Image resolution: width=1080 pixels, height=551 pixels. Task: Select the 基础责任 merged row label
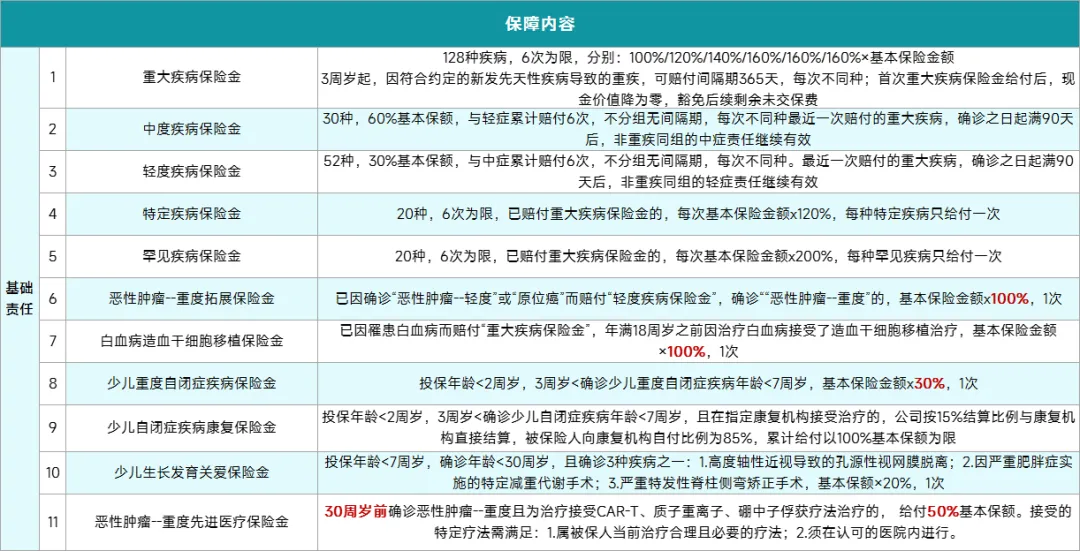click(x=18, y=298)
